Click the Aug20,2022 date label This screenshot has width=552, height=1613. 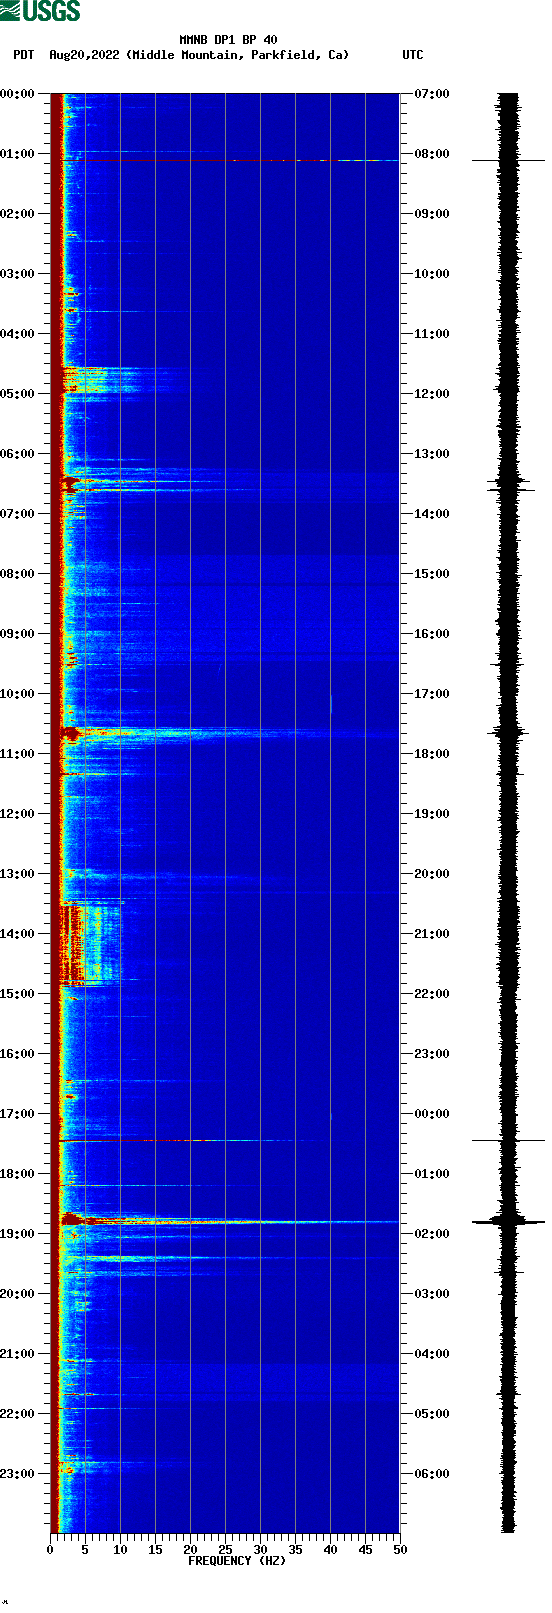tap(84, 55)
